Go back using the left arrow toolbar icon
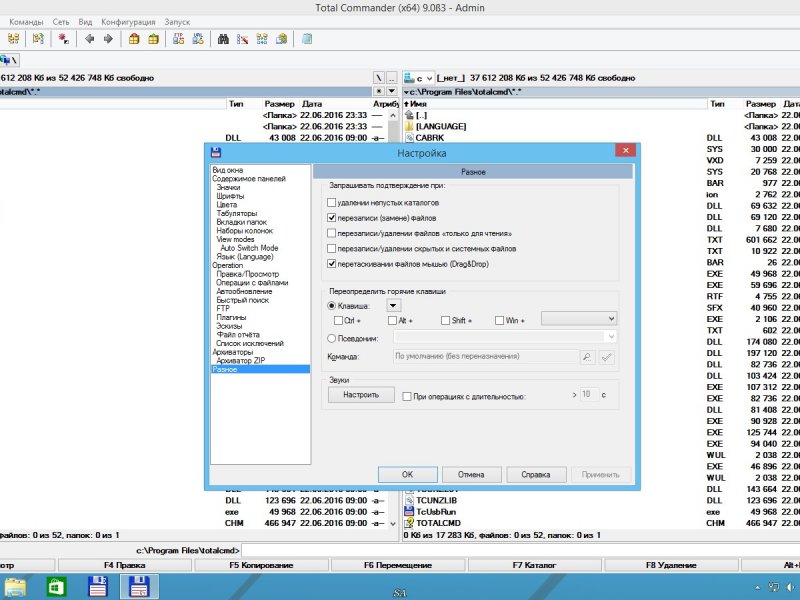 [89, 39]
